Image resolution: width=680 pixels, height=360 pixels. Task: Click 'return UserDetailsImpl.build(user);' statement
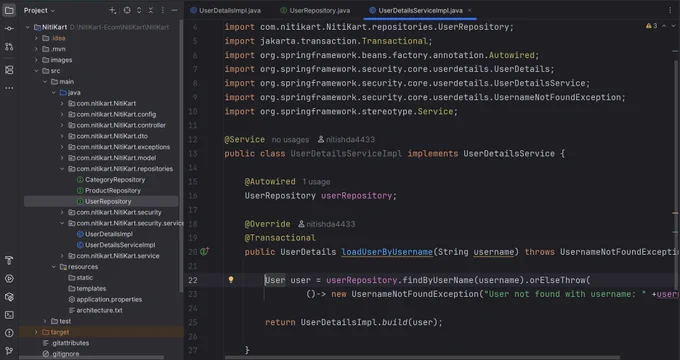click(354, 322)
